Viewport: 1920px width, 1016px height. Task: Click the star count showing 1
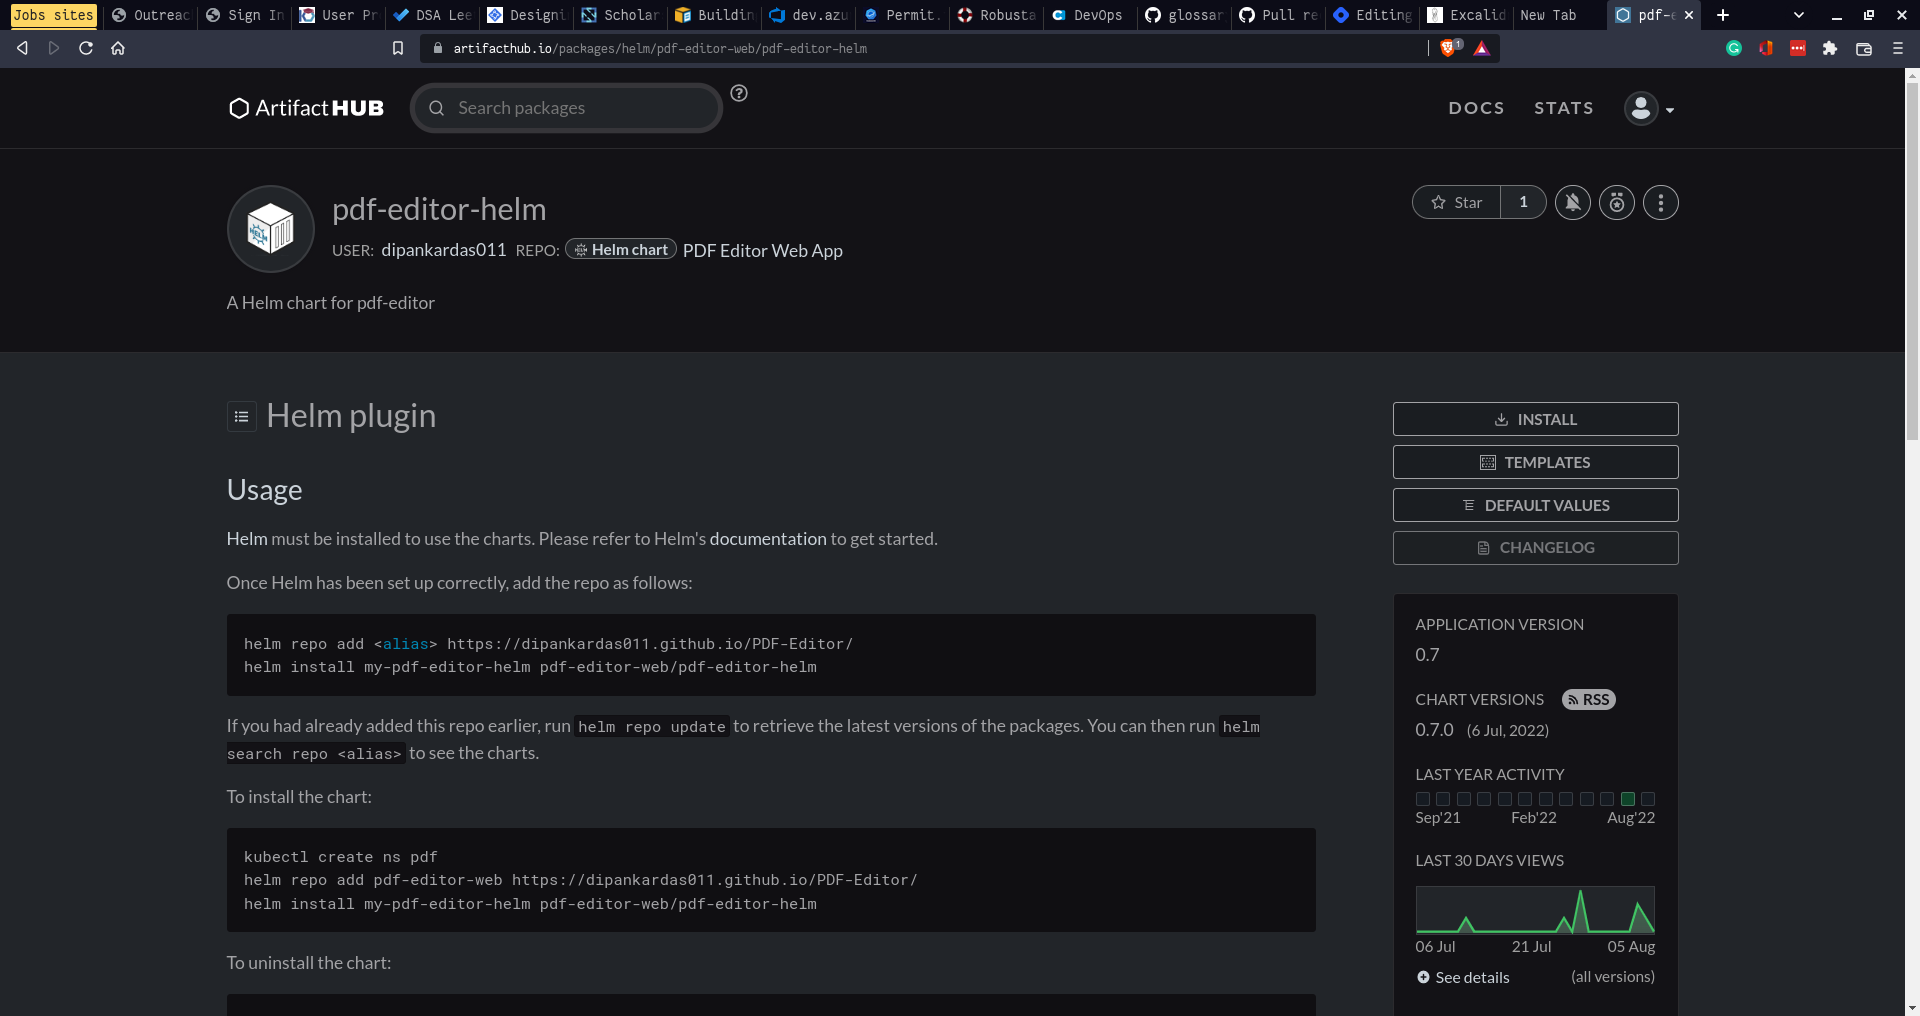[1523, 202]
